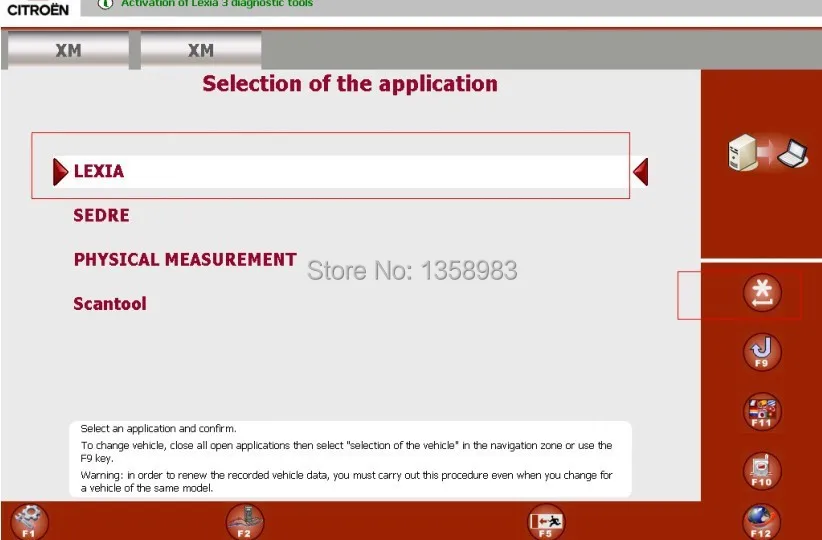Click the F10 icon in right sidebar
The height and width of the screenshot is (540, 822).
pyautogui.click(x=762, y=471)
